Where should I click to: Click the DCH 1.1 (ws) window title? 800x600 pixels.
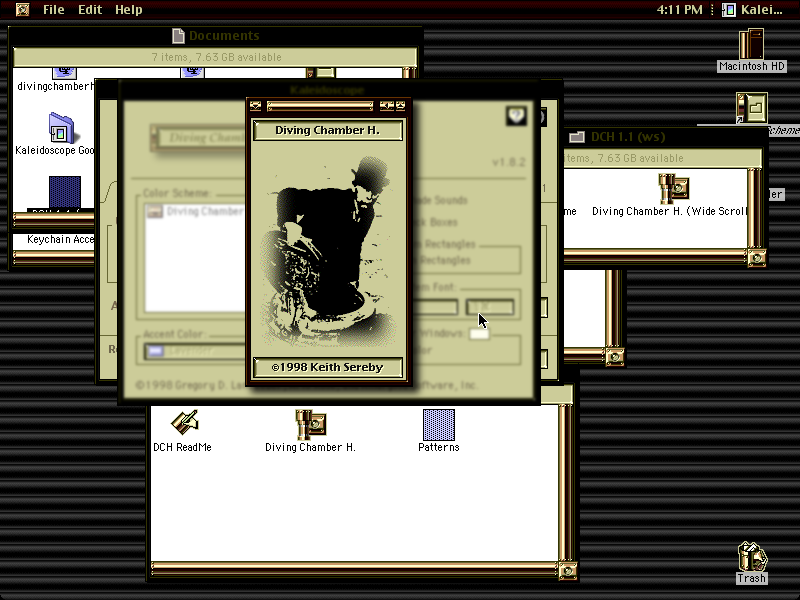click(x=628, y=137)
